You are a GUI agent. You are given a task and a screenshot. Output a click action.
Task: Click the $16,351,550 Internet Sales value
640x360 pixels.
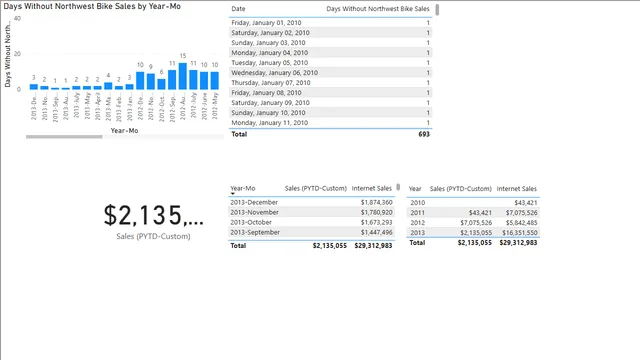(520, 233)
